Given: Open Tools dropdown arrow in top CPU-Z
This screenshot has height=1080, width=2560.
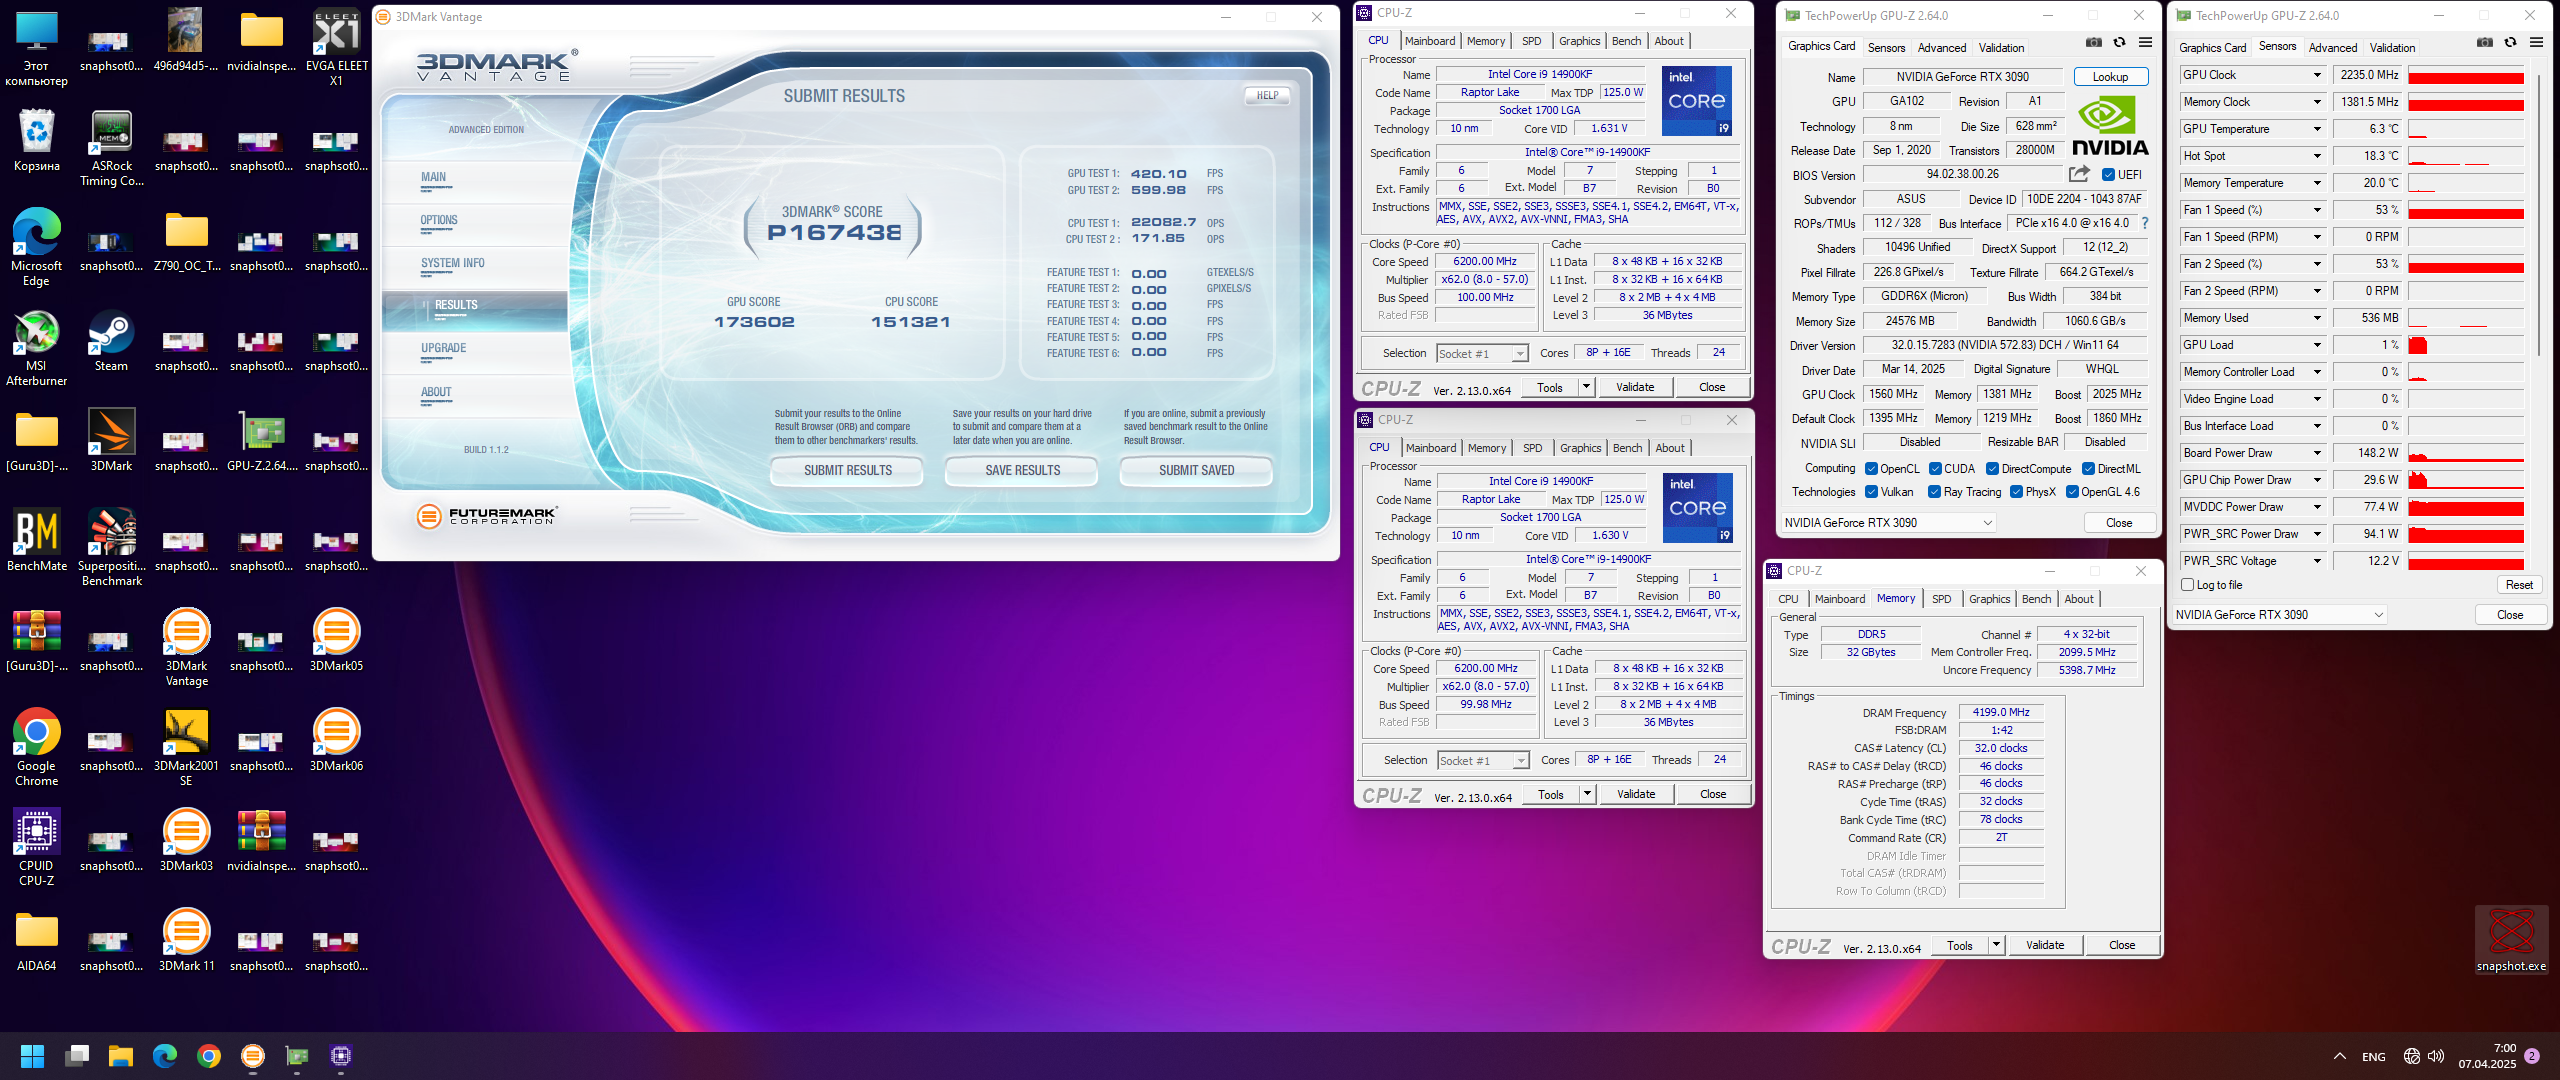Looking at the screenshot, I should coord(1586,387).
